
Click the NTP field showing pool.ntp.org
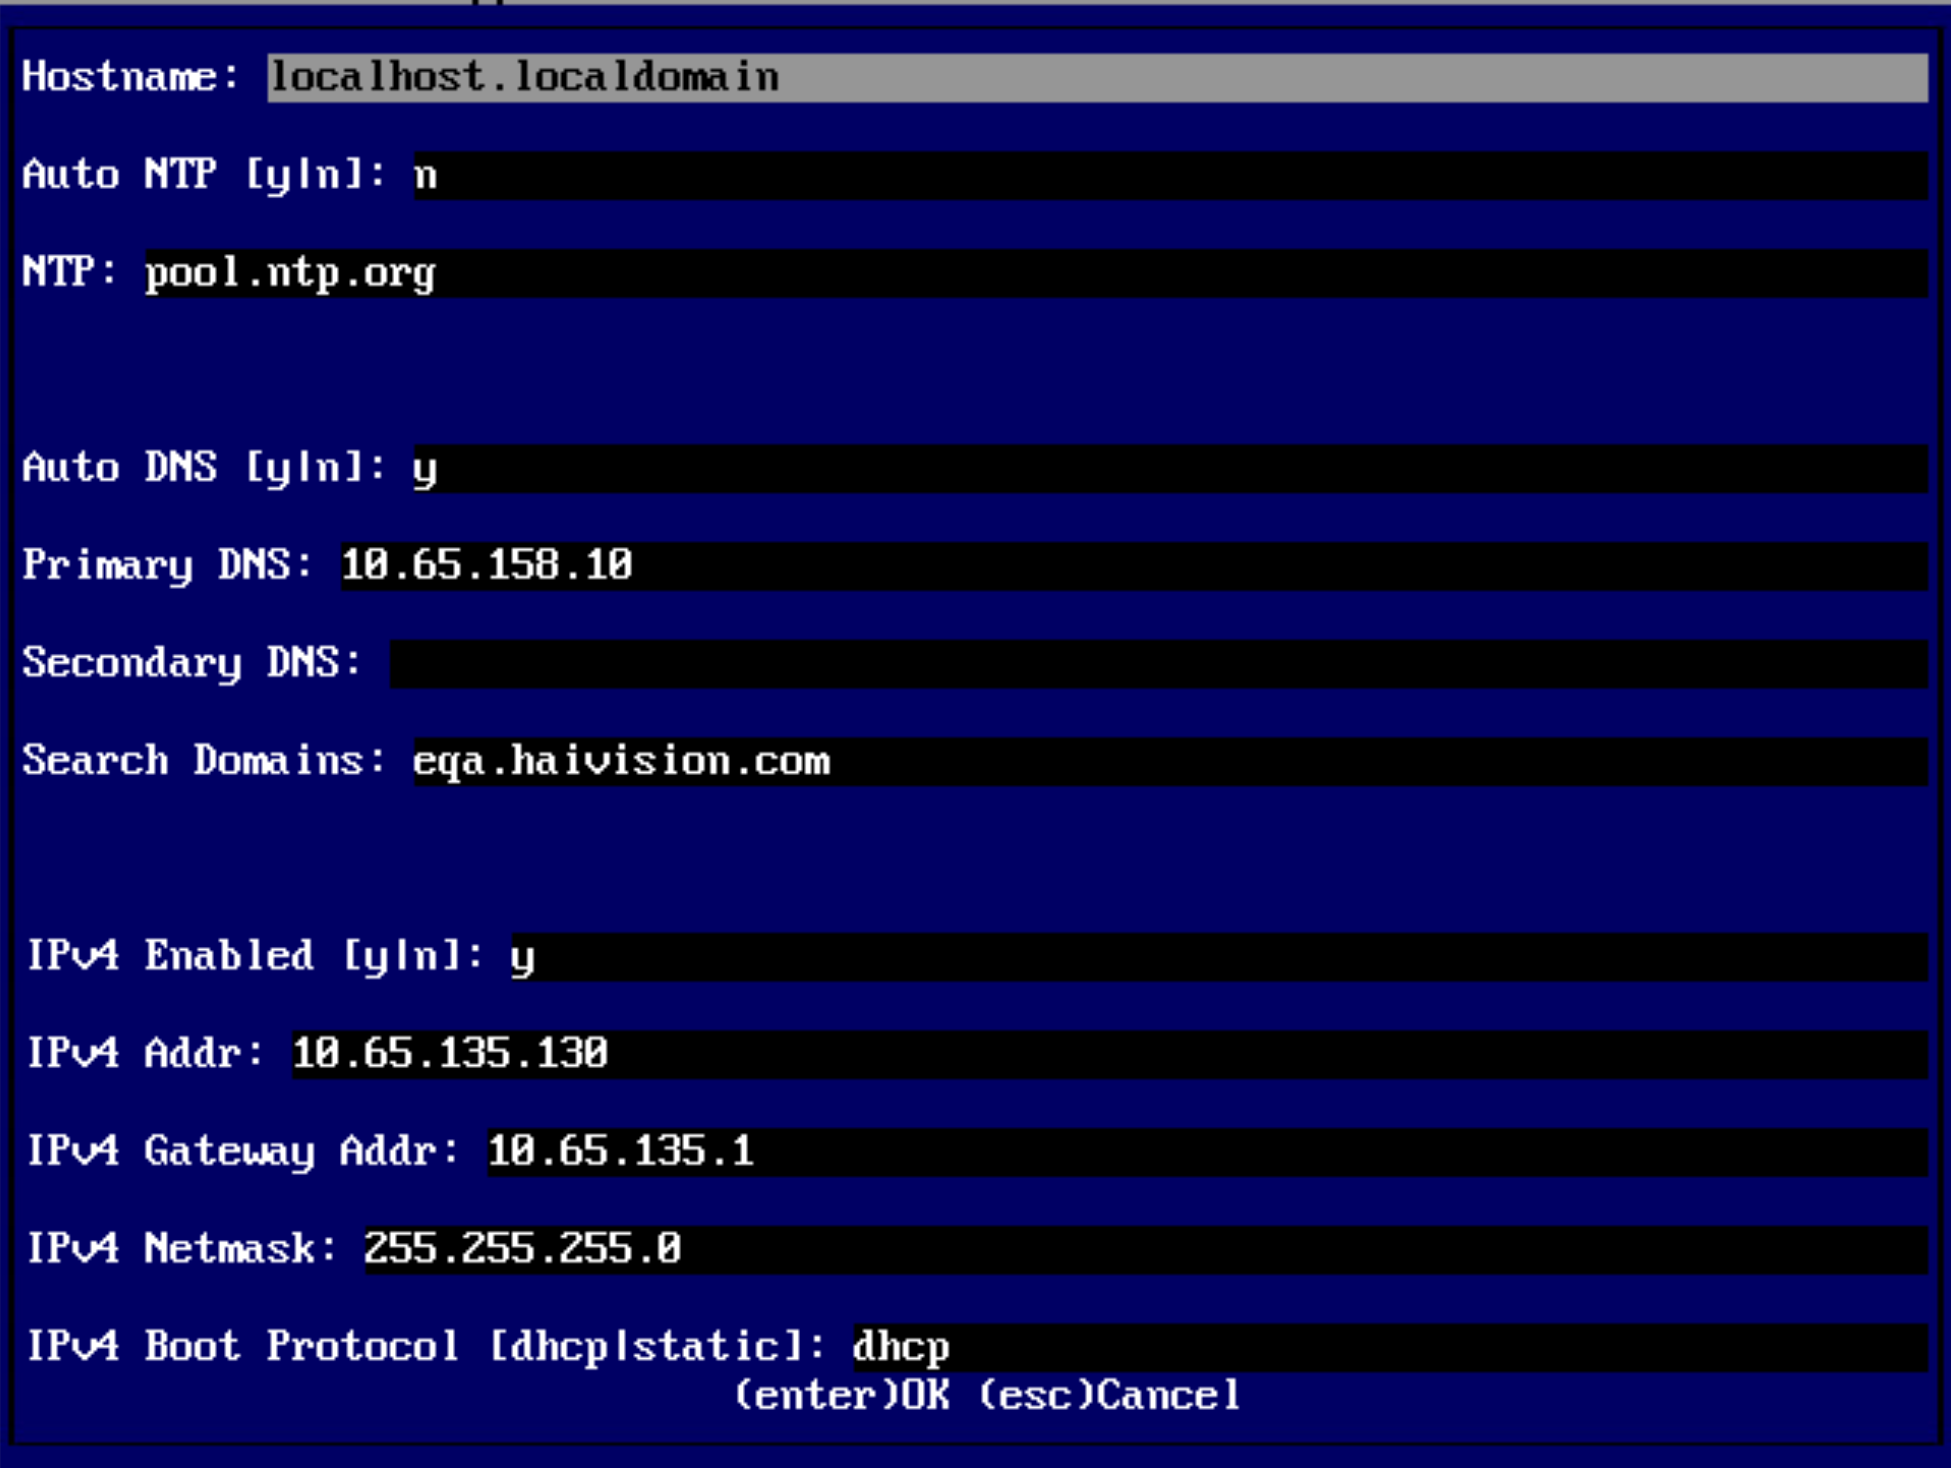[290, 271]
